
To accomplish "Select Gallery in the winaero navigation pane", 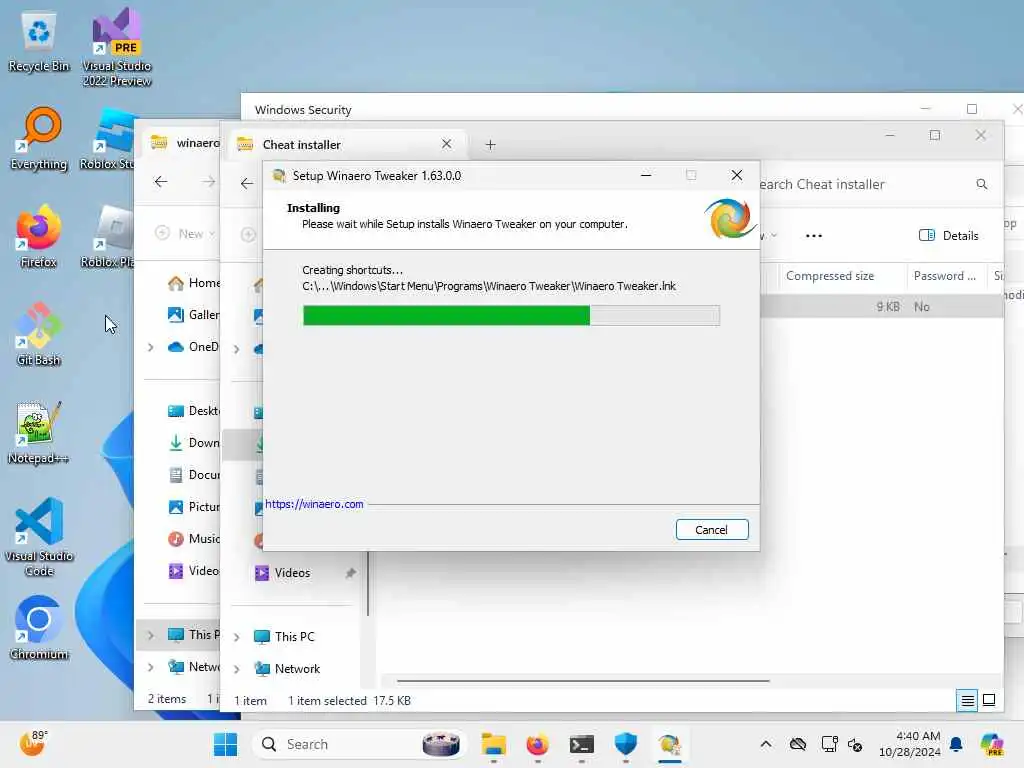I will [194, 315].
